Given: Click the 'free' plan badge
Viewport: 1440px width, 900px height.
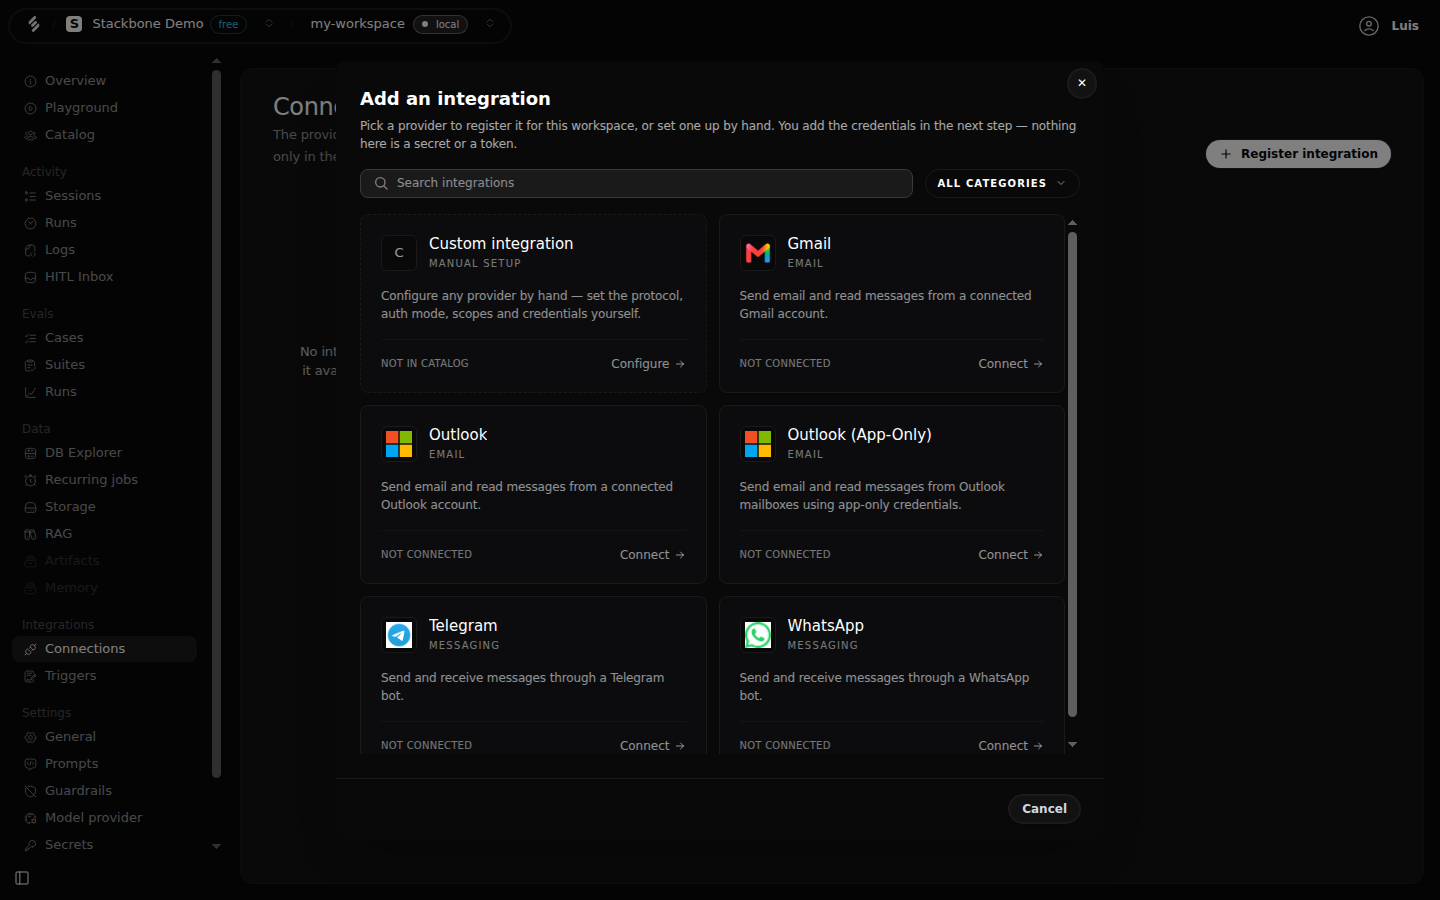Looking at the screenshot, I should [x=229, y=24].
